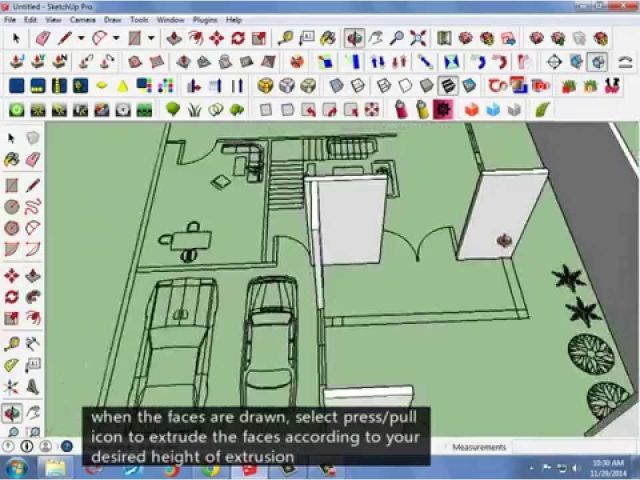Expand the rectangle shape tool dropdown arrow
640x480 pixels.
[x=151, y=39]
